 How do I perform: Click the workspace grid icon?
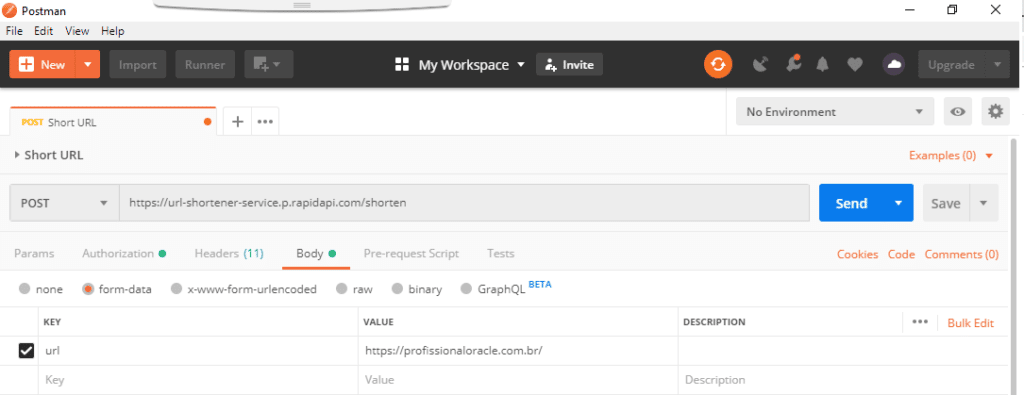coord(402,65)
